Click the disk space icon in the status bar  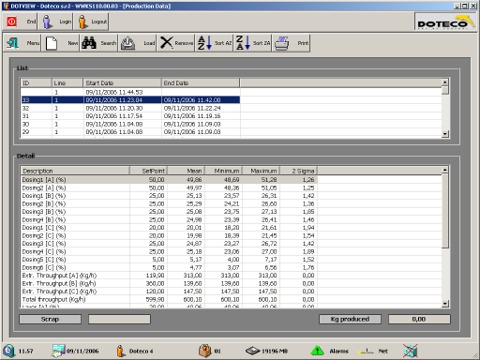252,351
